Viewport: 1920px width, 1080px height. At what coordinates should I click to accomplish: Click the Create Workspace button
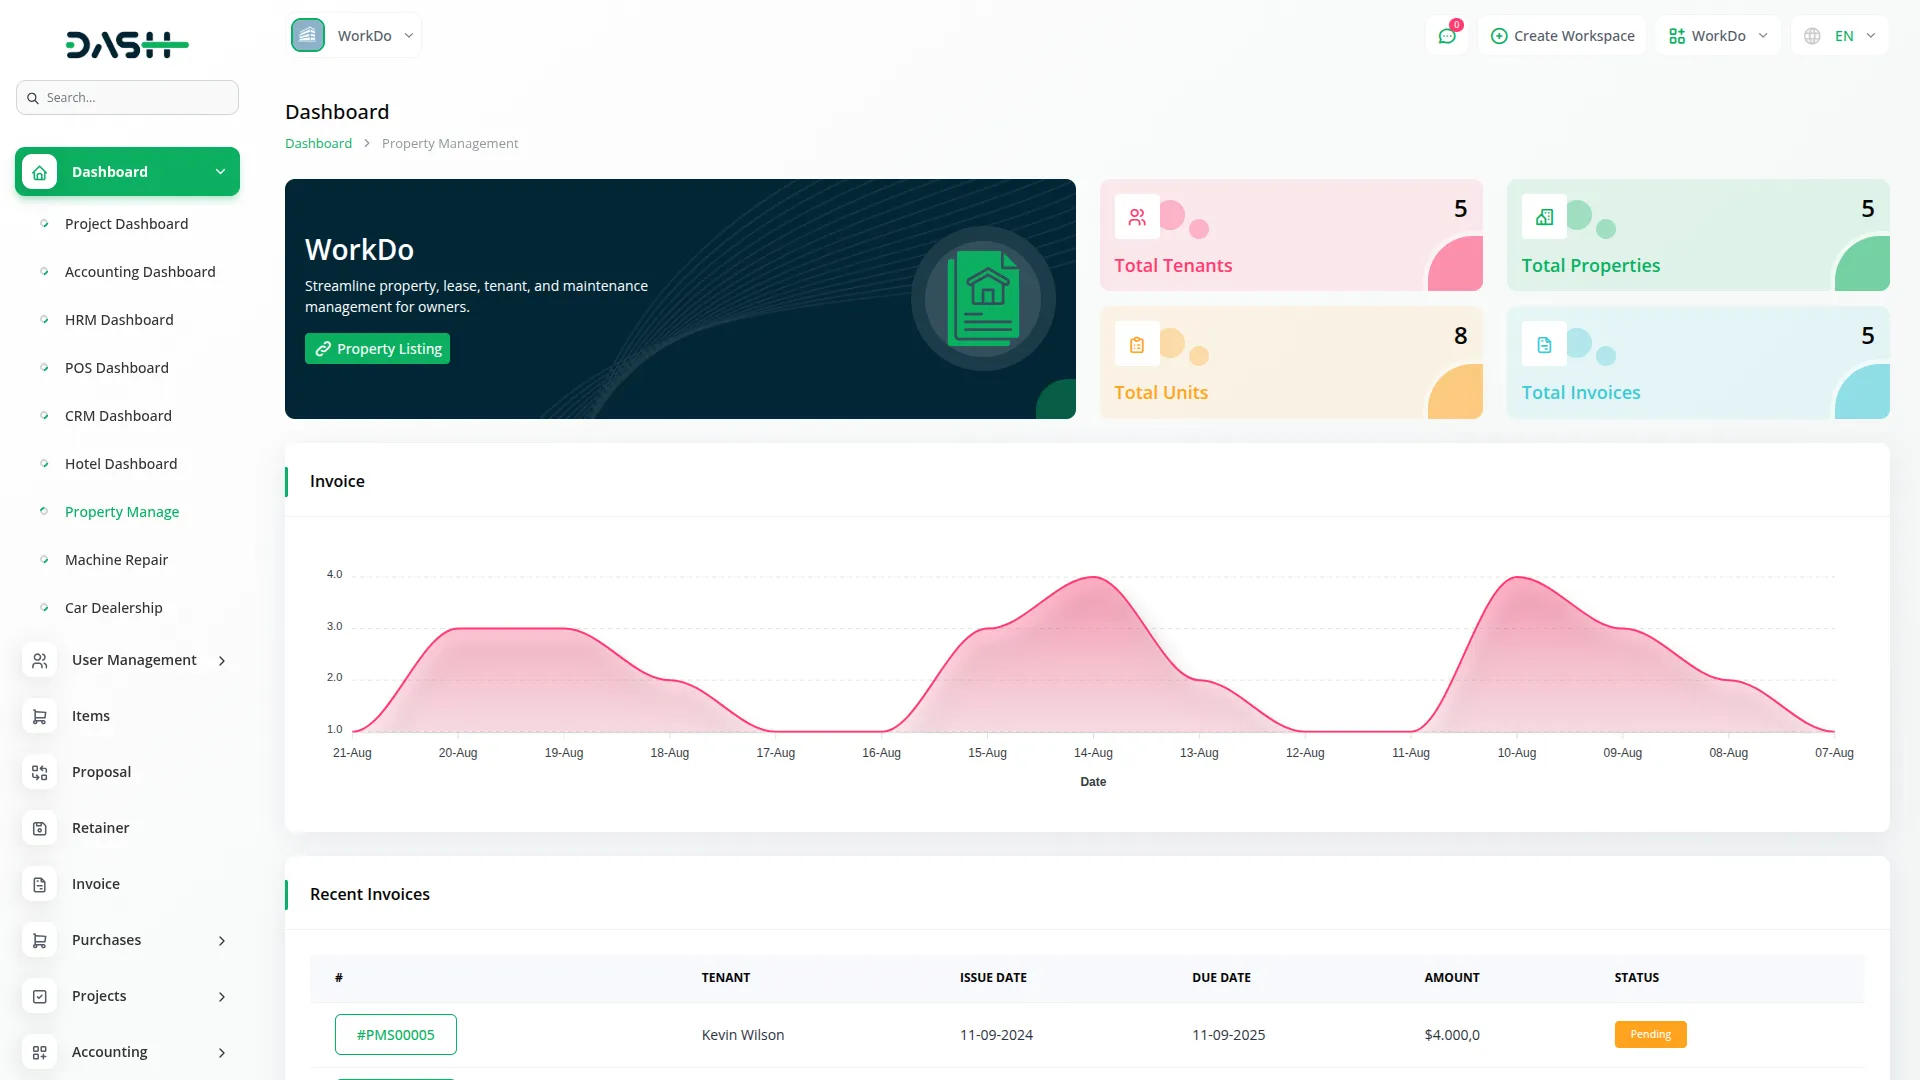1562,36
